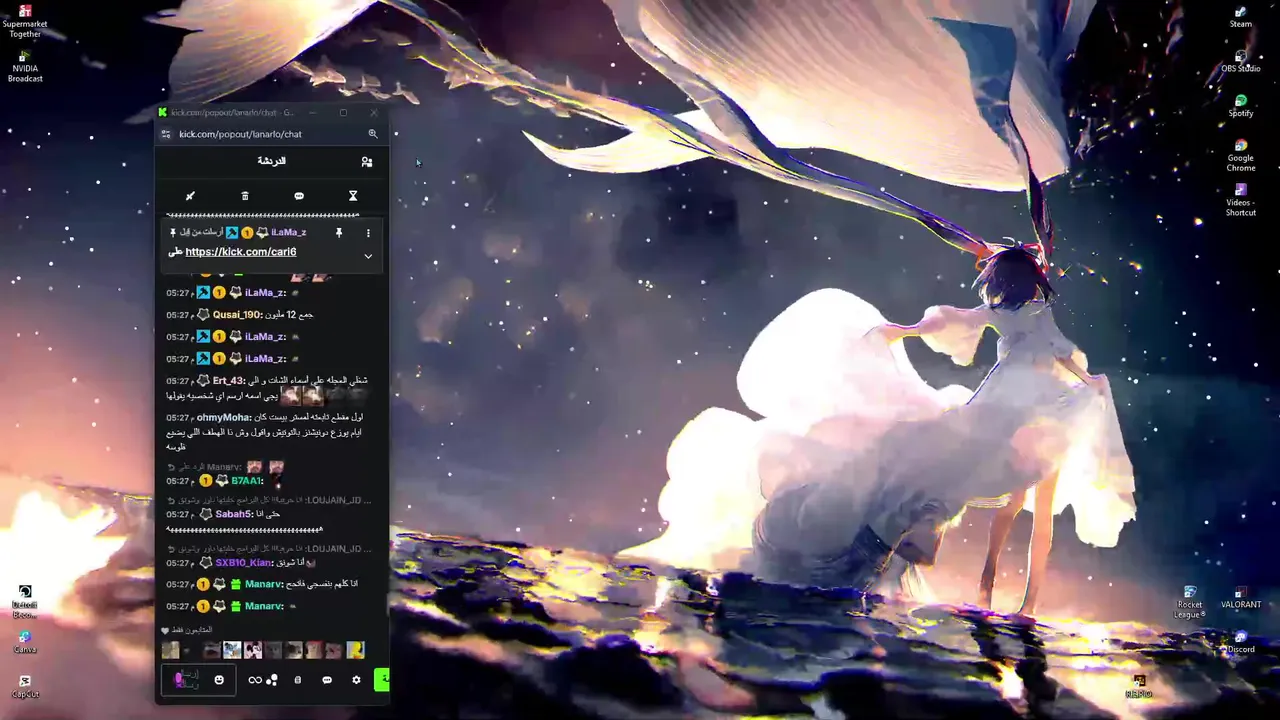The image size is (1280, 720).
Task: Click the infinity icon in chat footer
Action: tap(255, 680)
